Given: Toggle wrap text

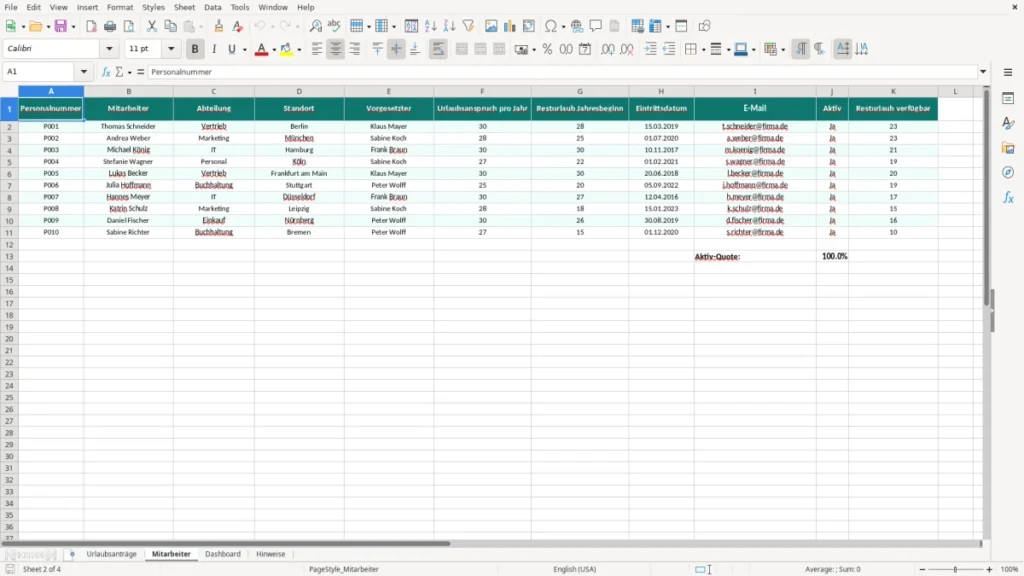Looking at the screenshot, I should tap(438, 49).
